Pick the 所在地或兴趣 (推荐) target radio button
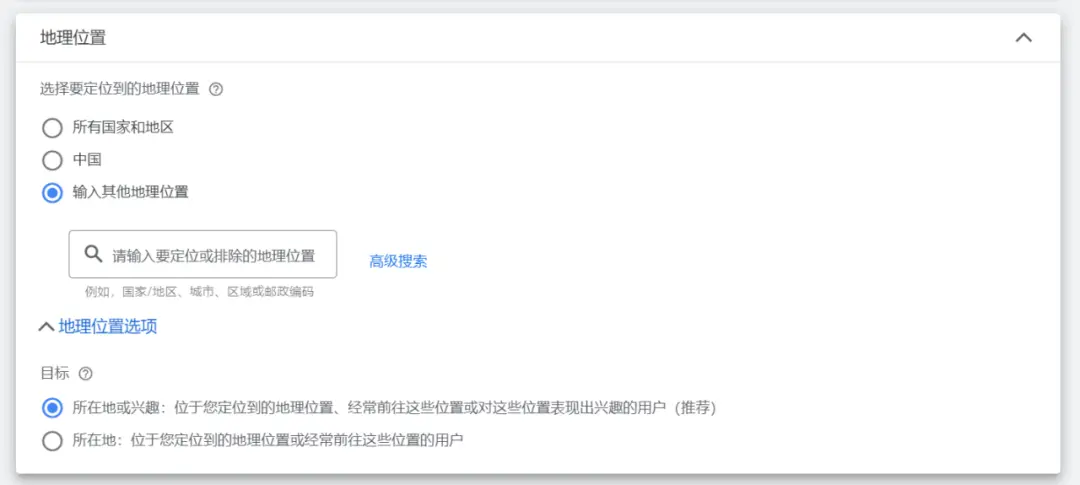 click(52, 408)
